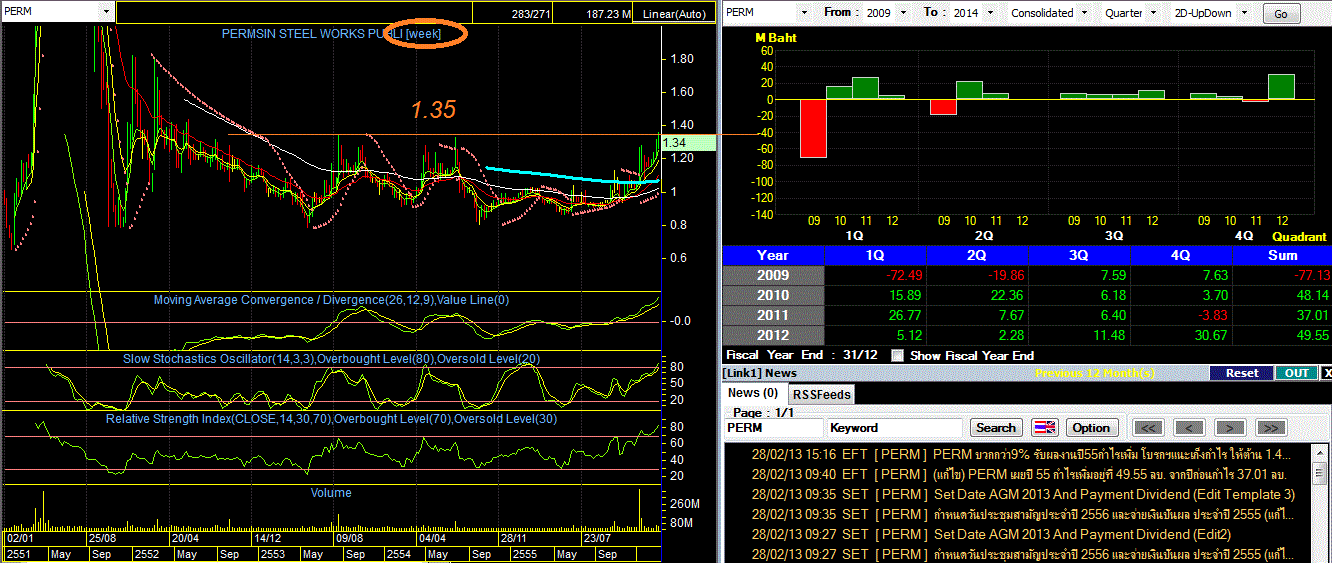Open the financials panel PERM symbol dropdown
Screen dimensions: 1332x563
(805, 13)
